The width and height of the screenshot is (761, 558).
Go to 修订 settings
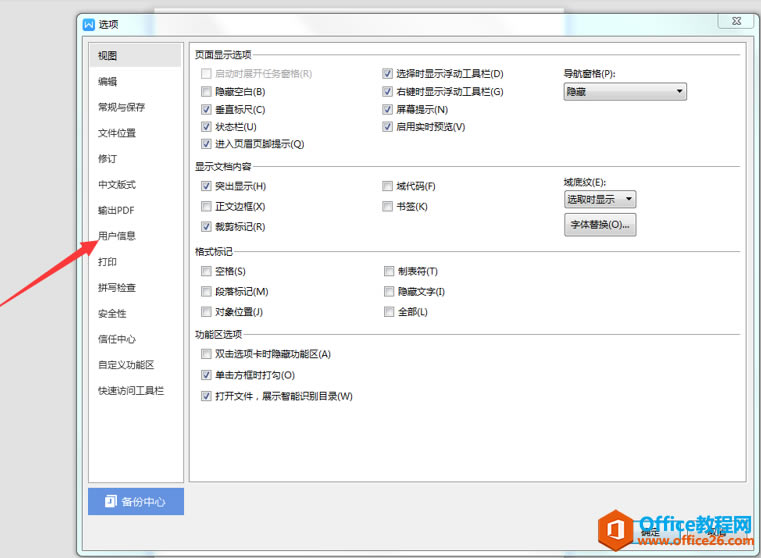[107, 159]
